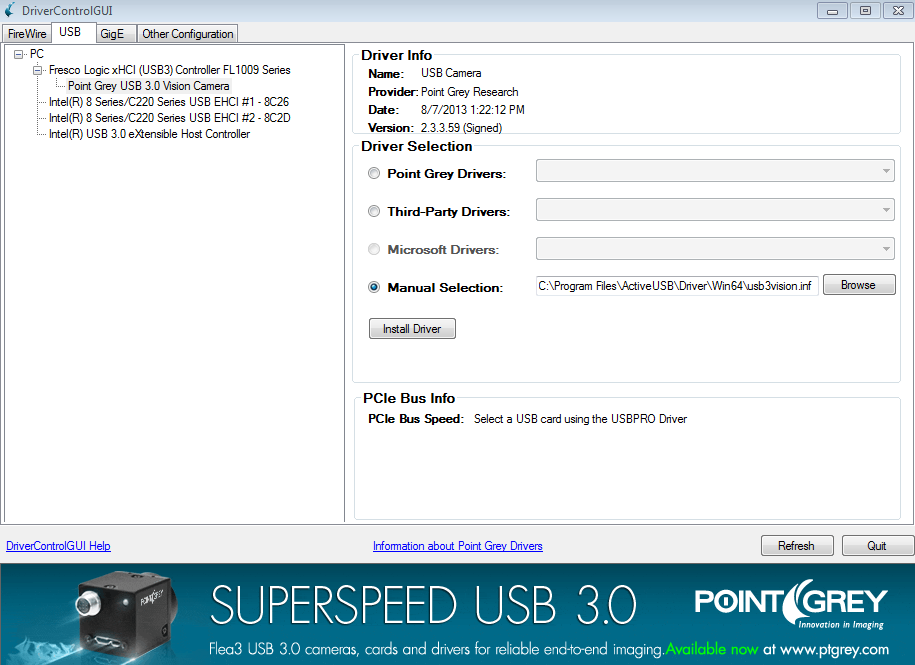This screenshot has height=665, width=915.
Task: Click the Install Driver button
Action: [x=412, y=329]
